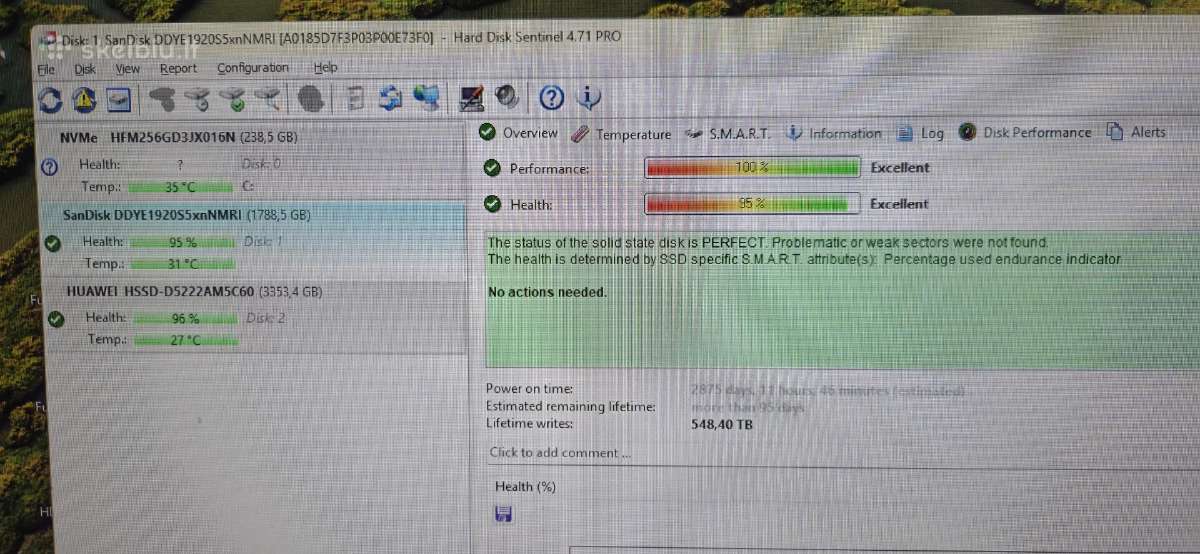
Task: Click the green check status icon of HUAWEI disk
Action: tap(56, 319)
